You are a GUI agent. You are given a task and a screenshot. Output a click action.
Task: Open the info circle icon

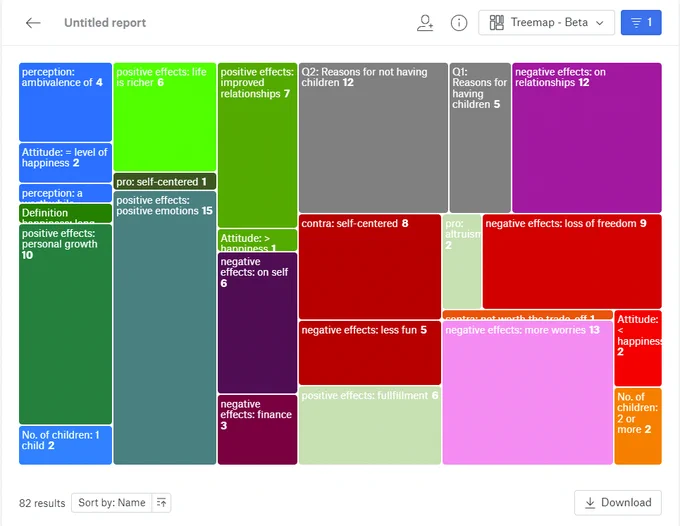point(459,23)
